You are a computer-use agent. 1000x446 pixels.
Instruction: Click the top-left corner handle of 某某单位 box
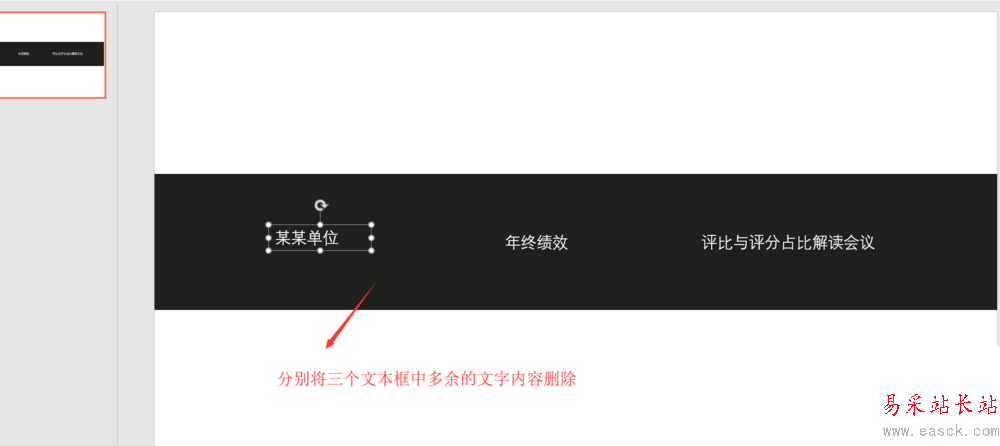[x=268, y=225]
